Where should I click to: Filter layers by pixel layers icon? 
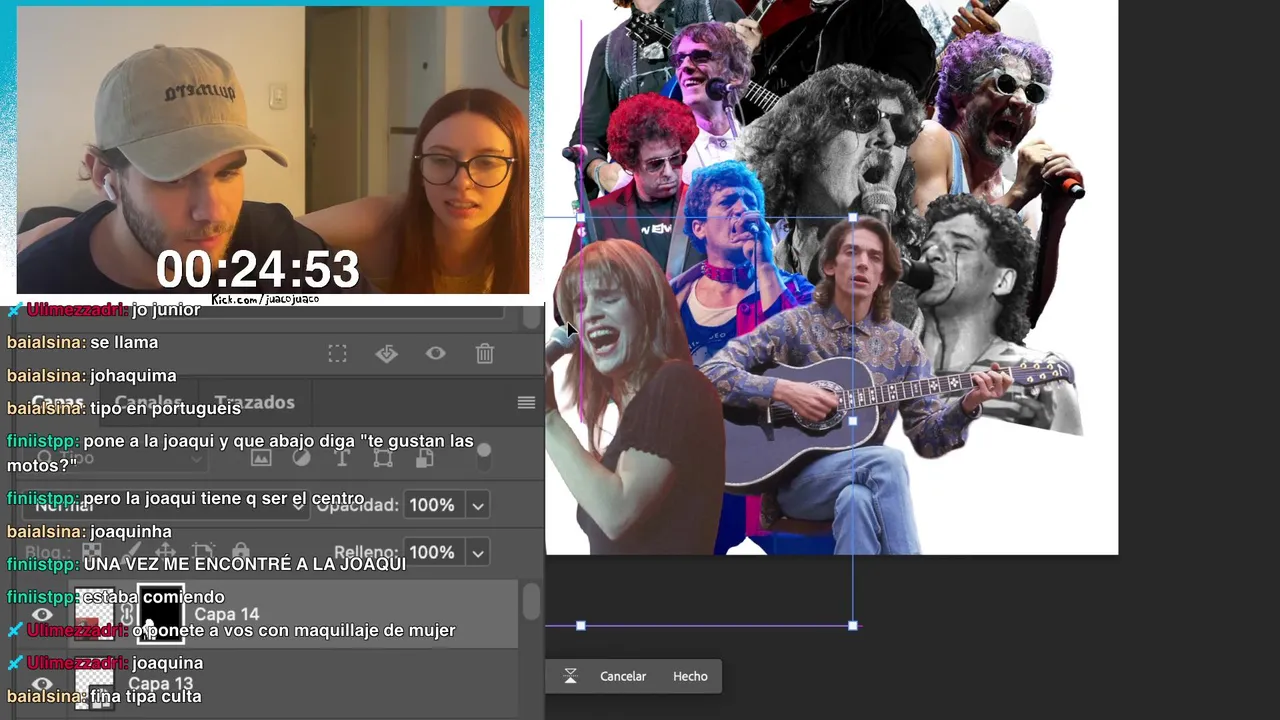tap(261, 458)
